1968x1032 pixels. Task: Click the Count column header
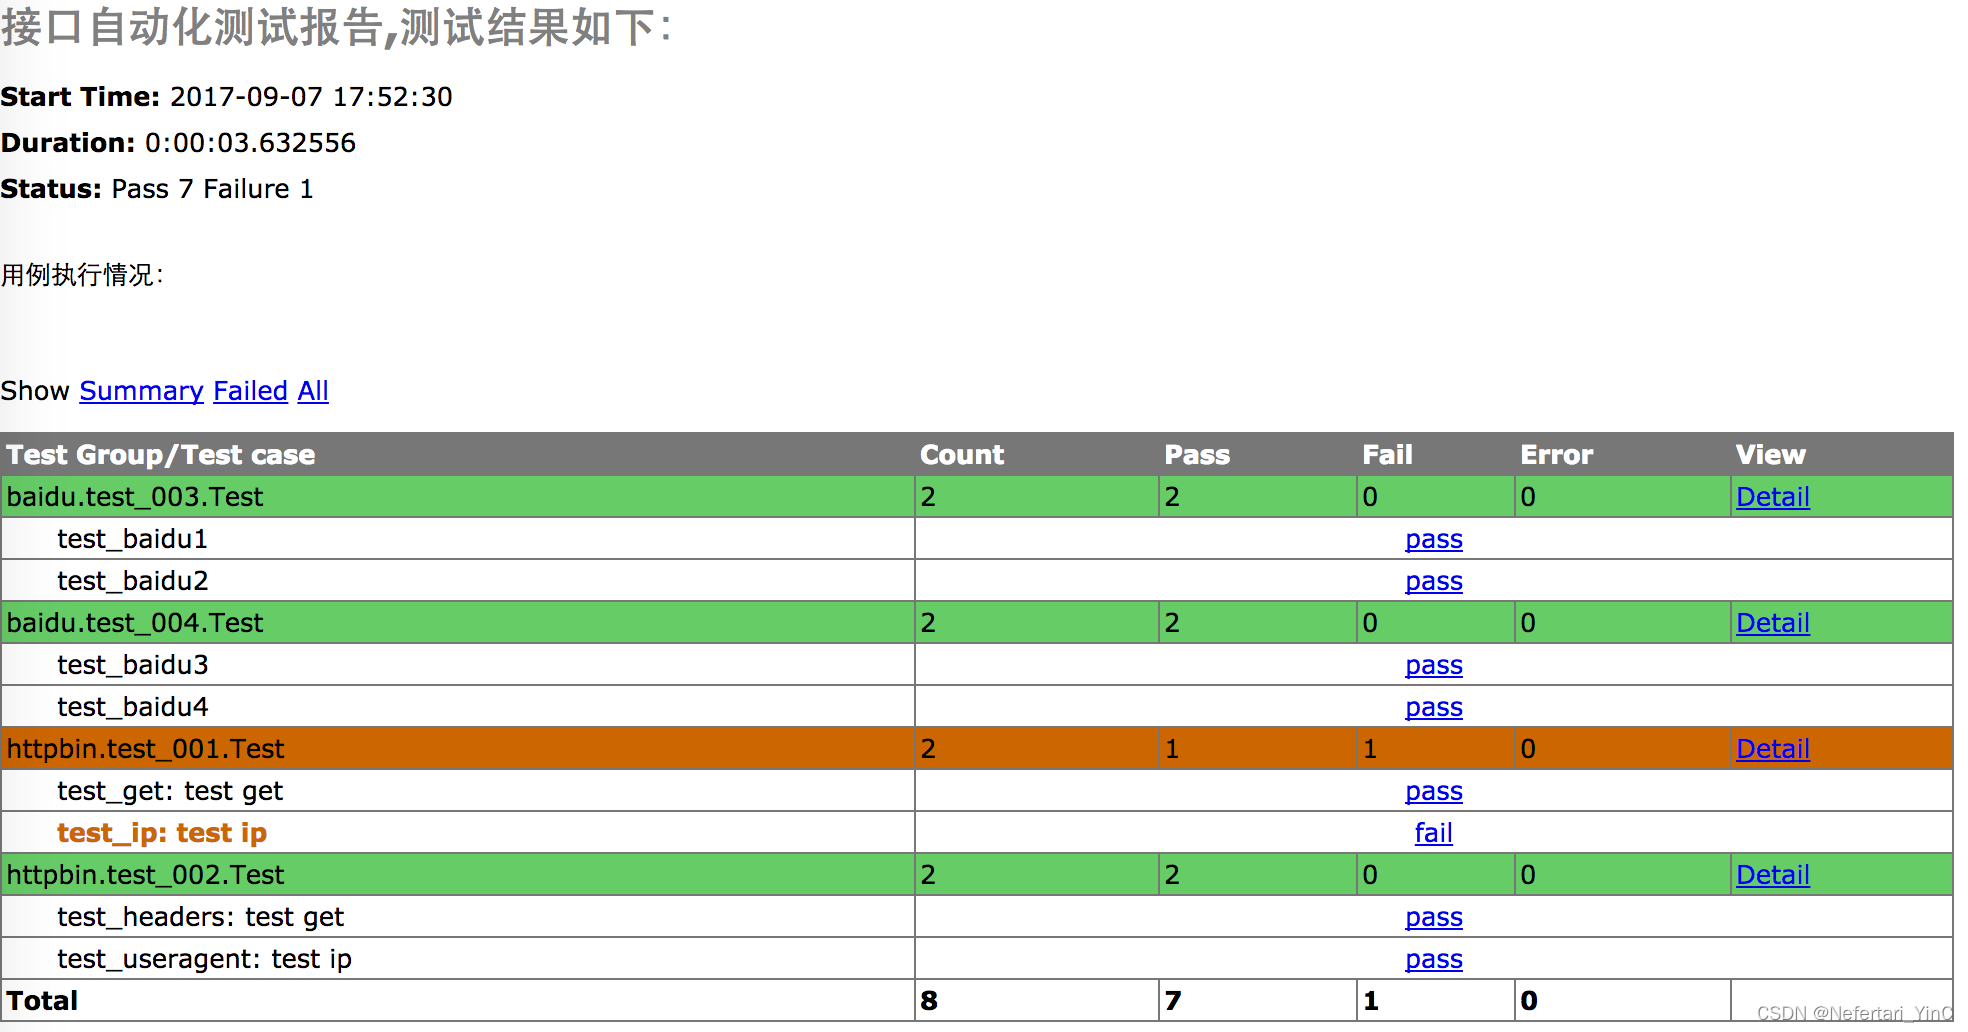click(962, 455)
